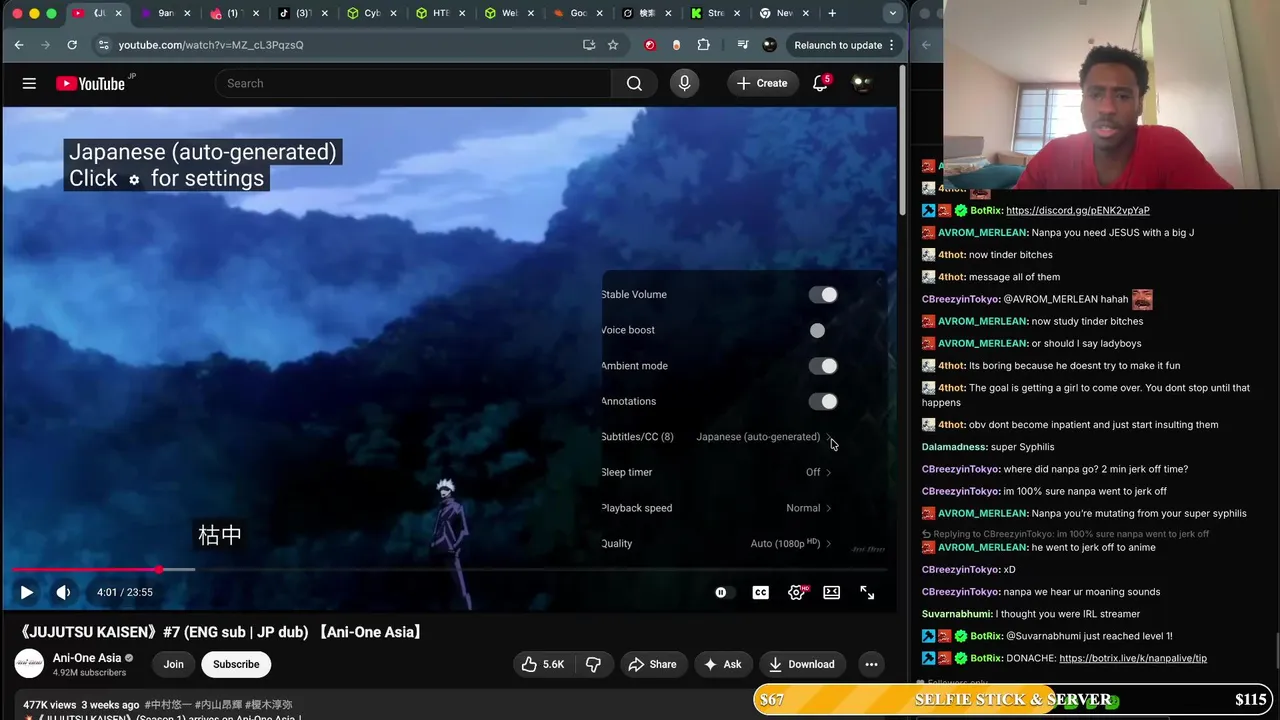View site information icon in address bar
The width and height of the screenshot is (1280, 720).
click(103, 45)
